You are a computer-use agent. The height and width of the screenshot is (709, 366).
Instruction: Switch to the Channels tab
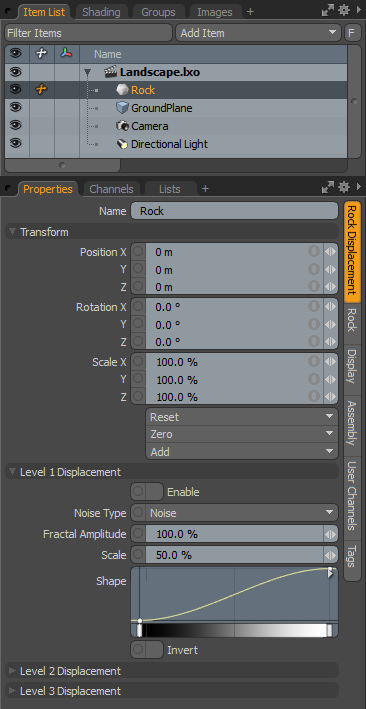pyautogui.click(x=111, y=189)
